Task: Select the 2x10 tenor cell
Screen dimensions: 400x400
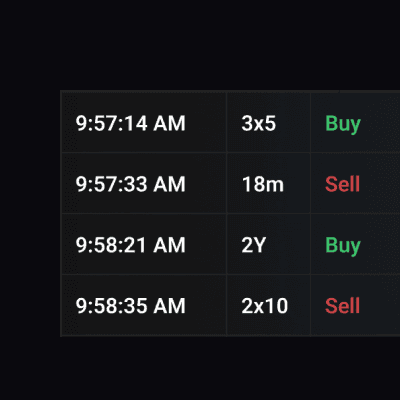Action: click(x=269, y=305)
